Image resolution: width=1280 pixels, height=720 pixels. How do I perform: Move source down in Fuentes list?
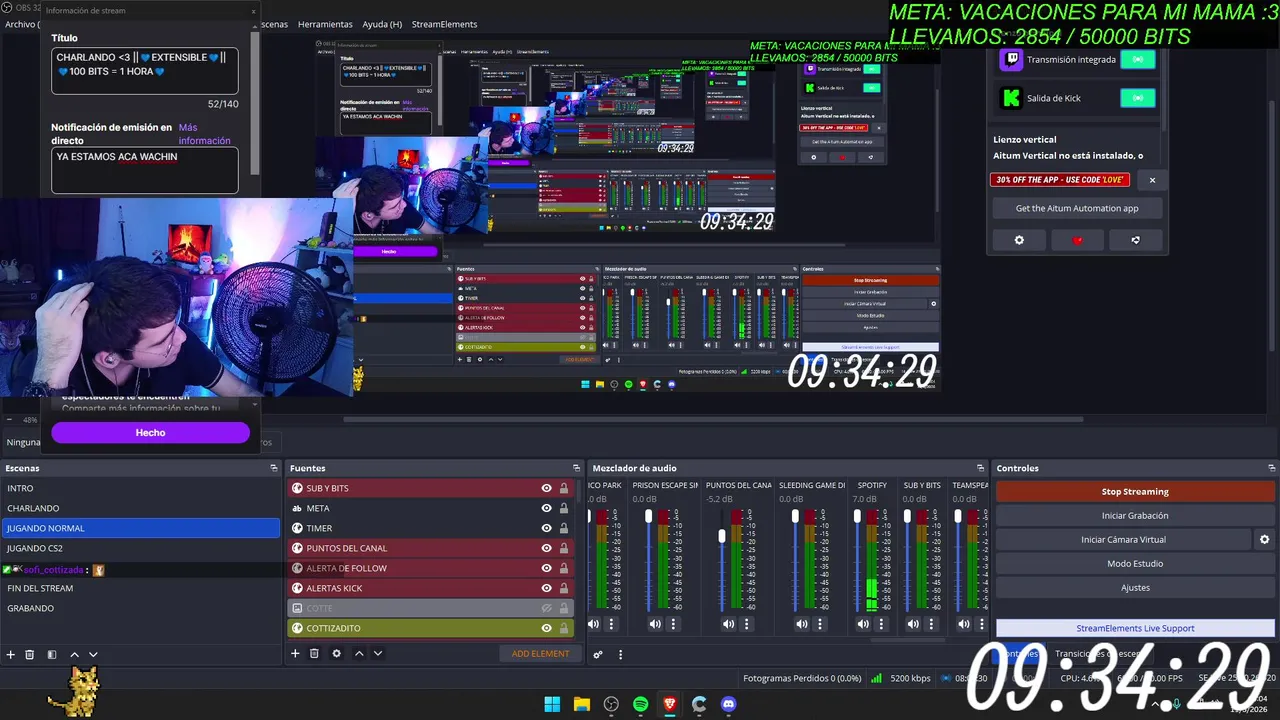(377, 653)
